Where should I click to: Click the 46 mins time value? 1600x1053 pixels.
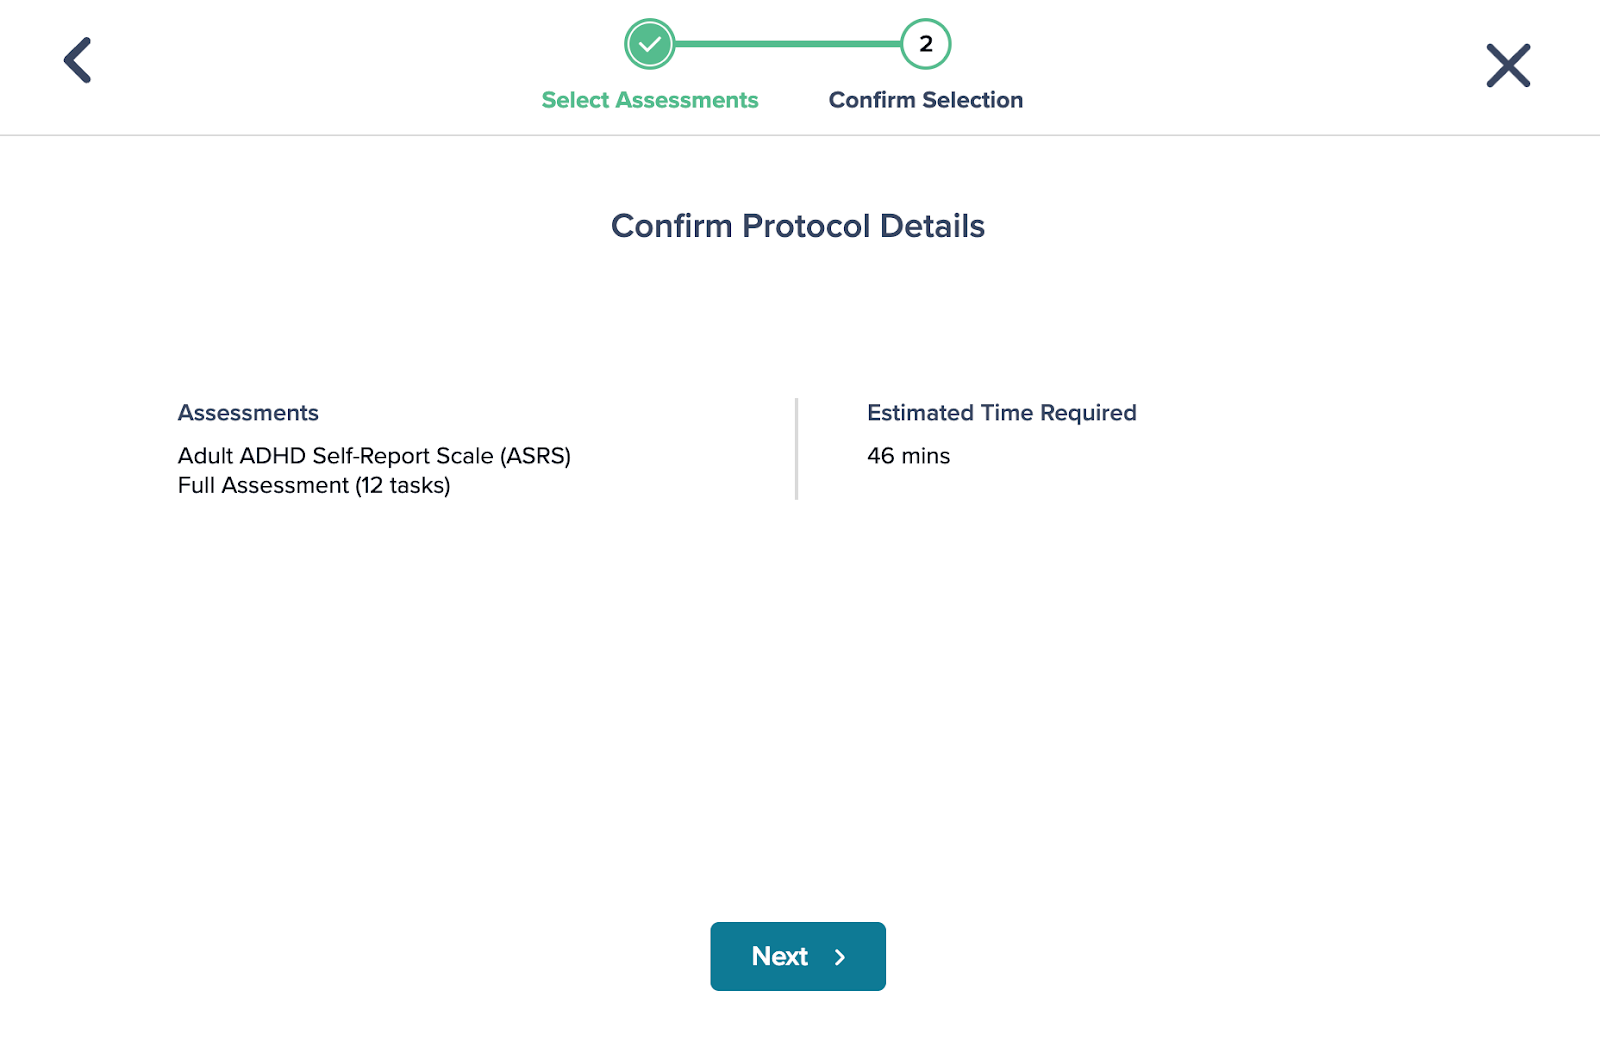909,456
